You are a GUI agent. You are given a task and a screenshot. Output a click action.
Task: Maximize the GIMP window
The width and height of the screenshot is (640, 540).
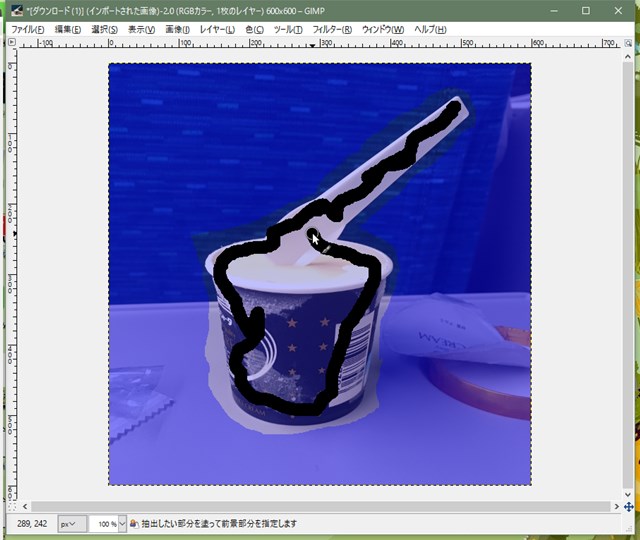(586, 10)
